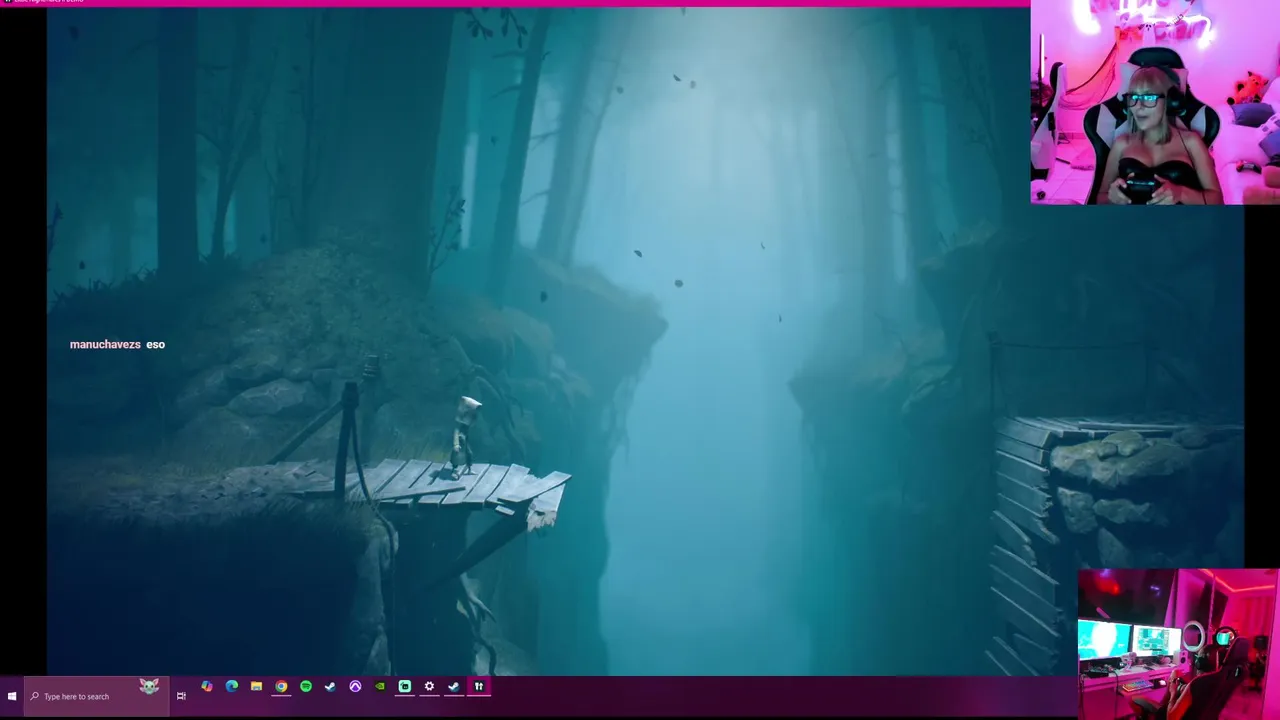Click the game character on the wooden platform
1280x720 pixels.
click(463, 436)
